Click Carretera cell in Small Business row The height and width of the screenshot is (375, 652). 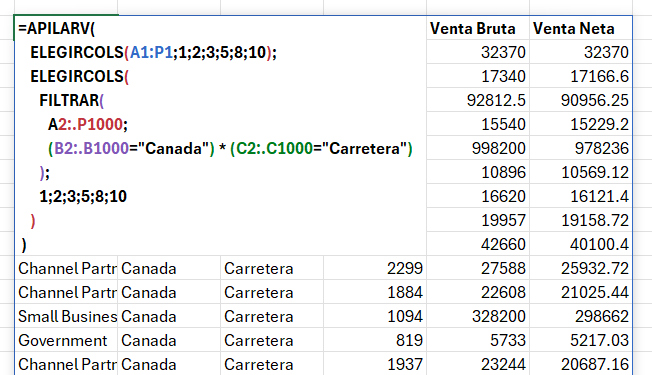[x=272, y=316]
